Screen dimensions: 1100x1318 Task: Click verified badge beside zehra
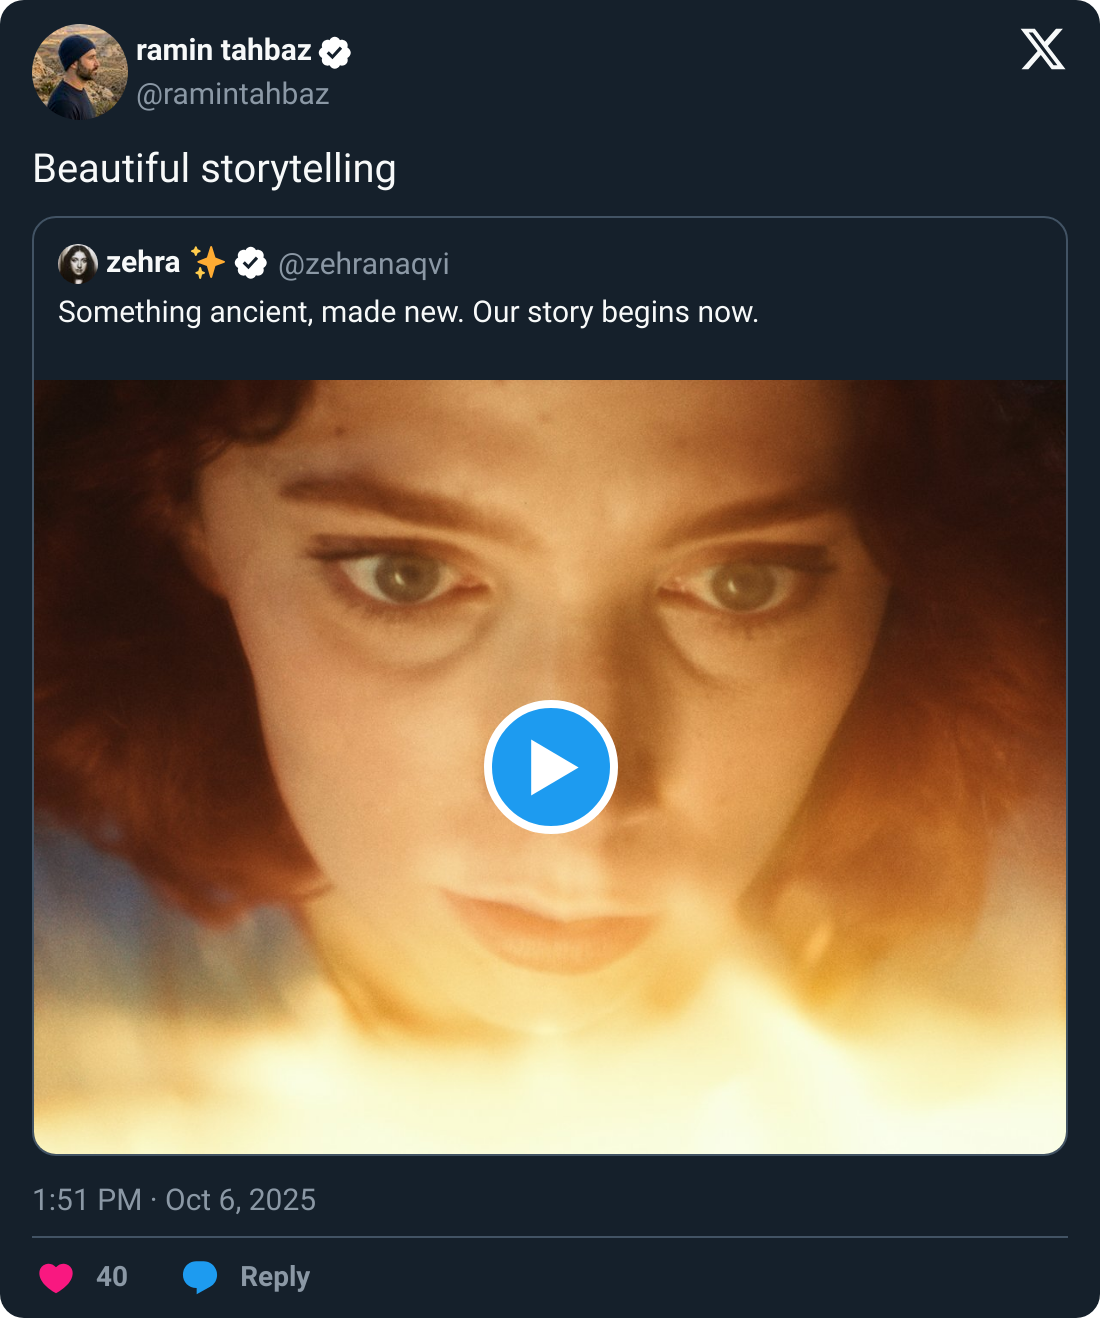(251, 263)
